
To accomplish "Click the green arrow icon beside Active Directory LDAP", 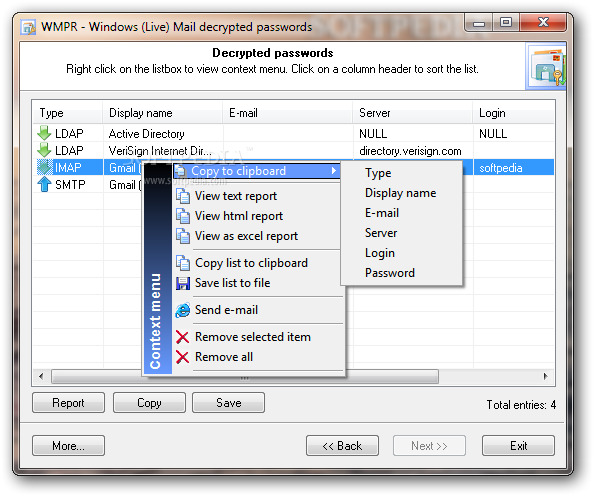I will pos(44,133).
